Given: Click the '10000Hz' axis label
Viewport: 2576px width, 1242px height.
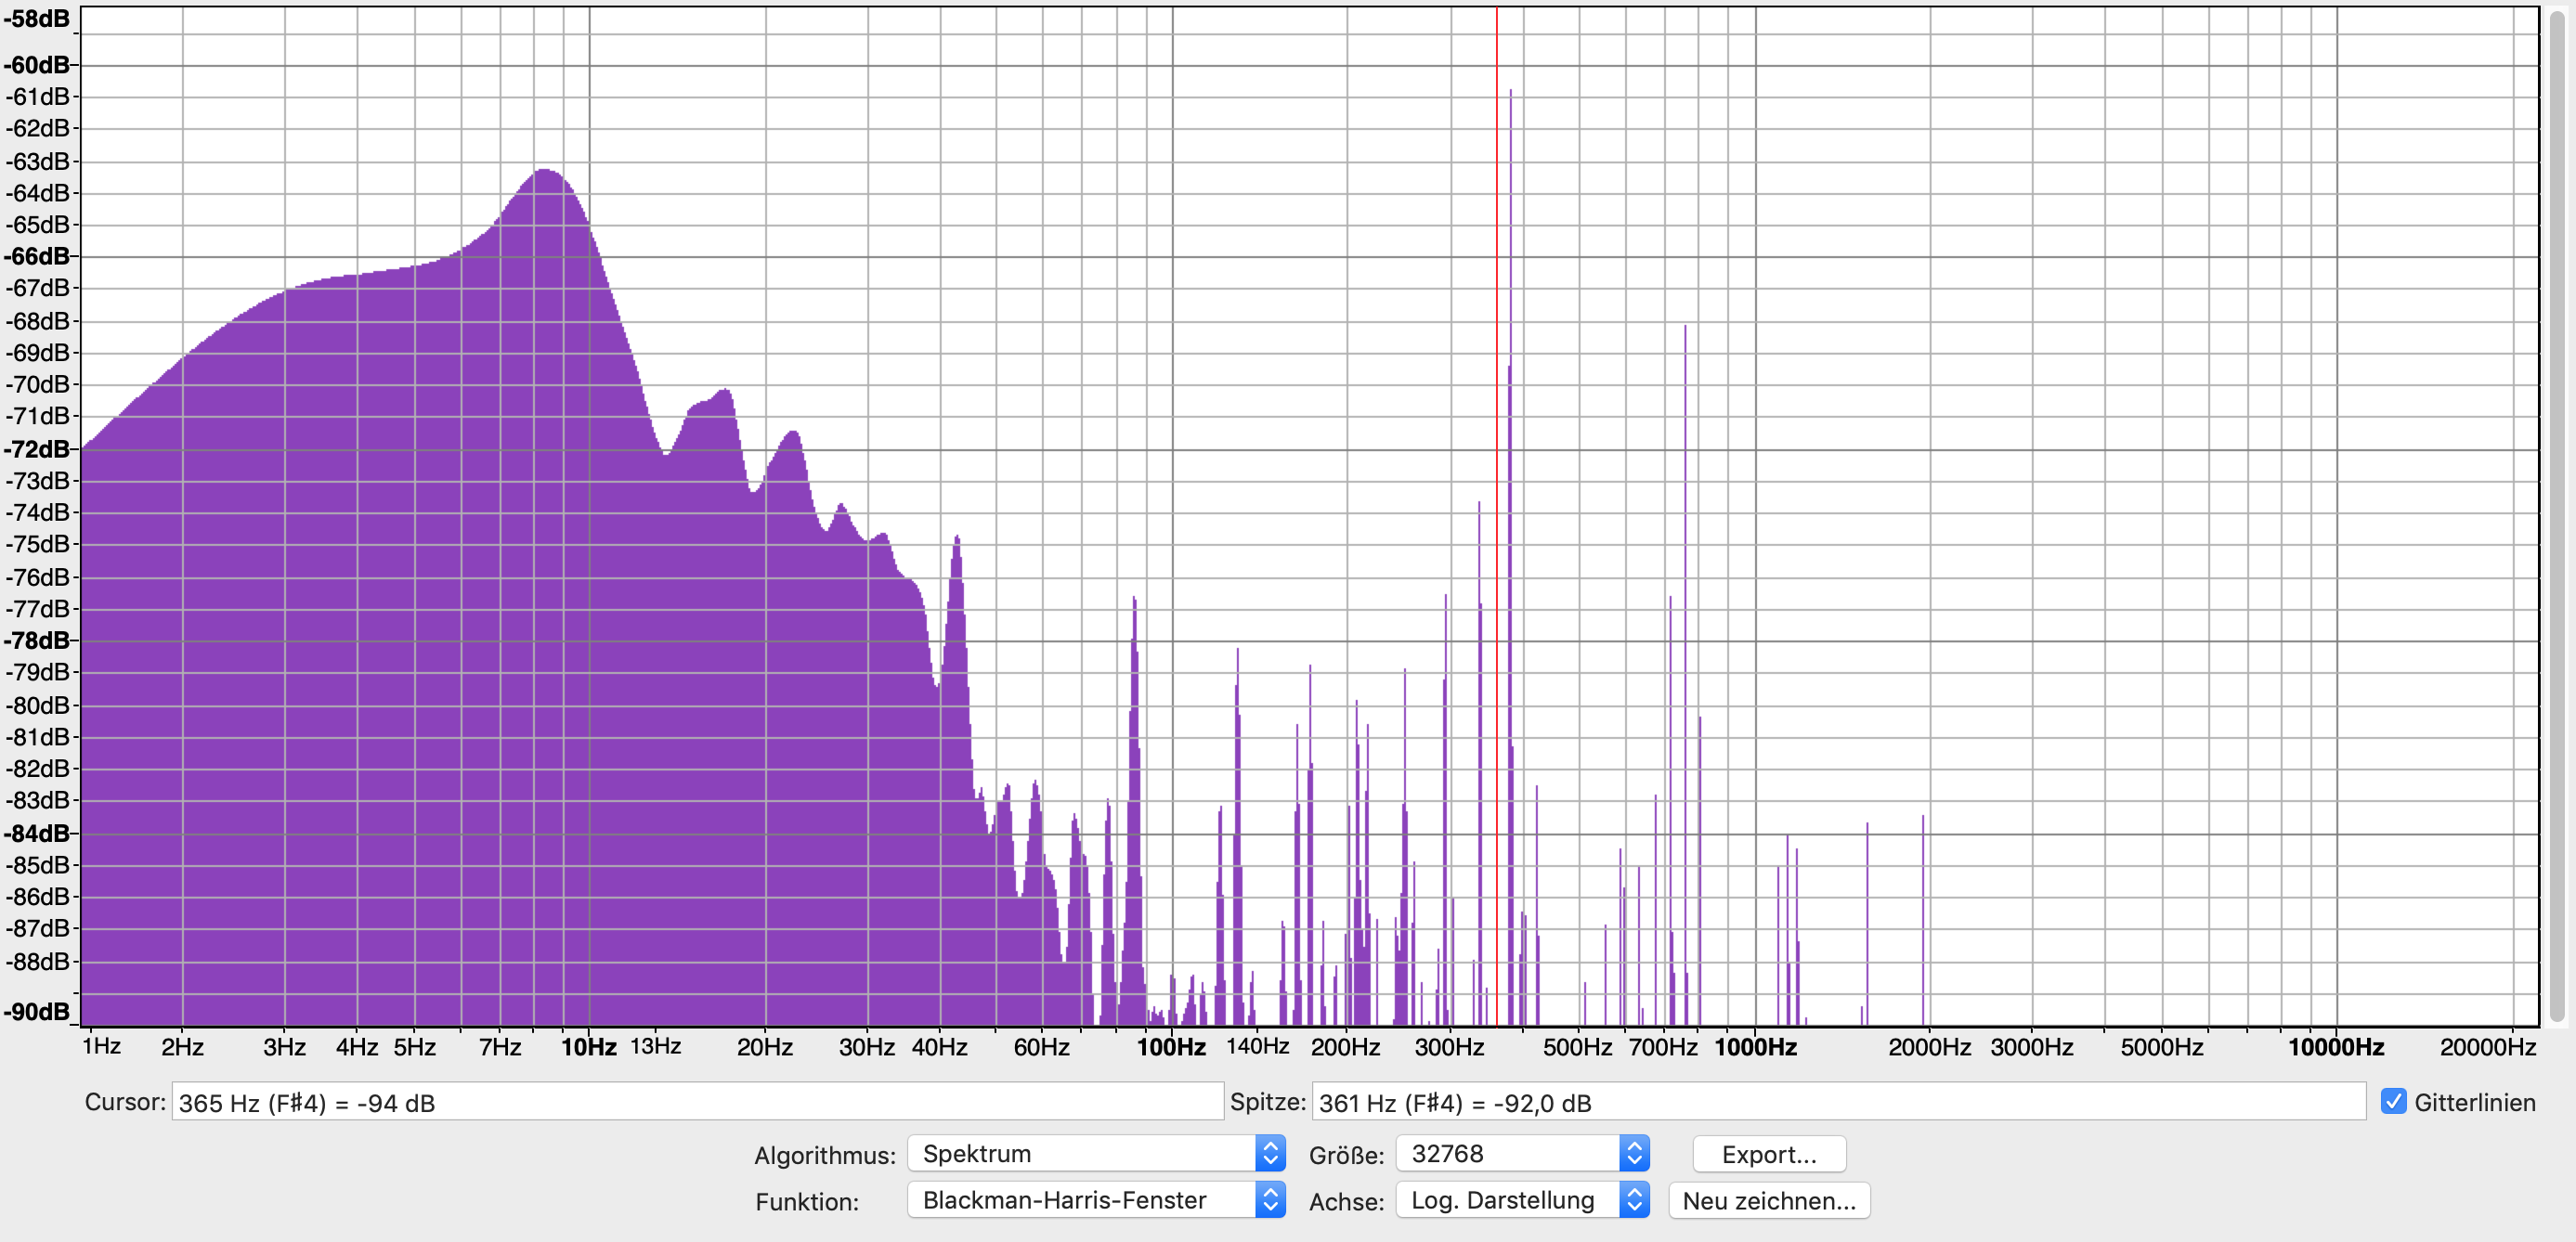Looking at the screenshot, I should point(2336,1047).
